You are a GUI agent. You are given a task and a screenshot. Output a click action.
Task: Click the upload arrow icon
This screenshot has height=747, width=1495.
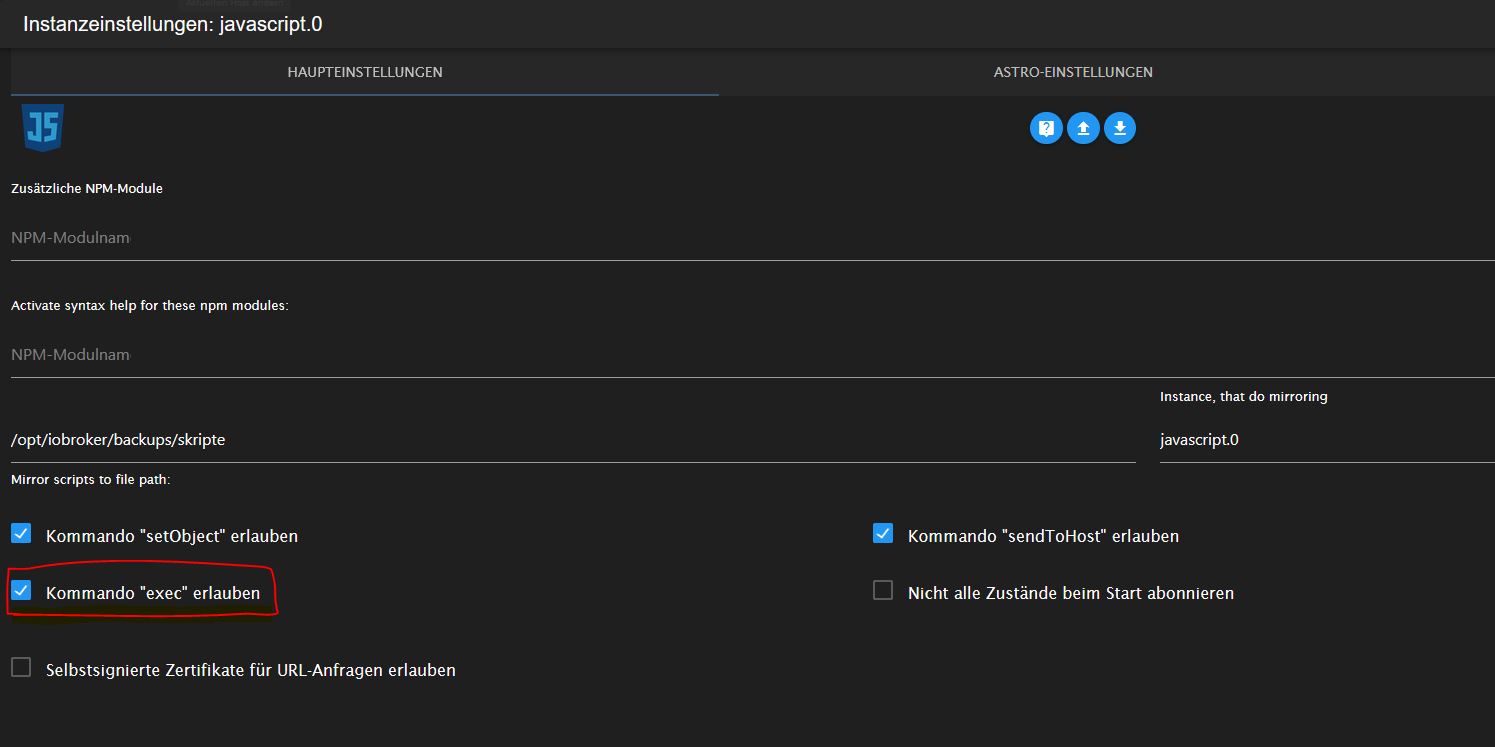click(1083, 128)
